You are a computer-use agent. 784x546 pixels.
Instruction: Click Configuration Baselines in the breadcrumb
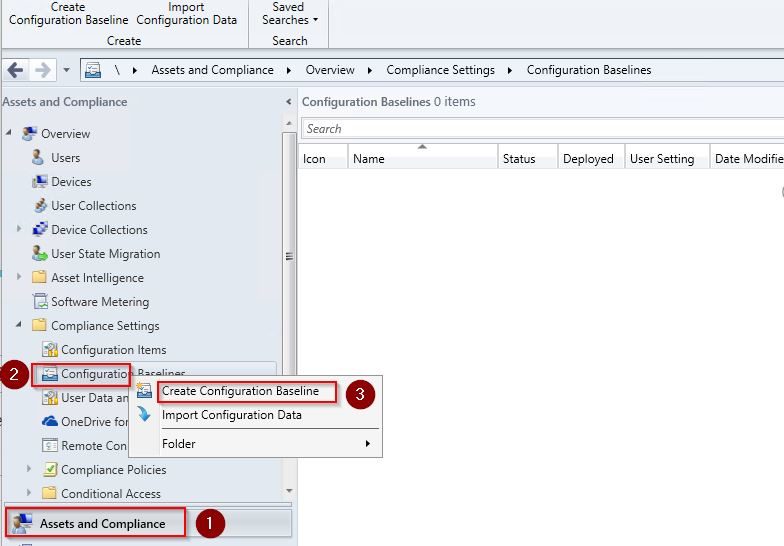tap(589, 70)
